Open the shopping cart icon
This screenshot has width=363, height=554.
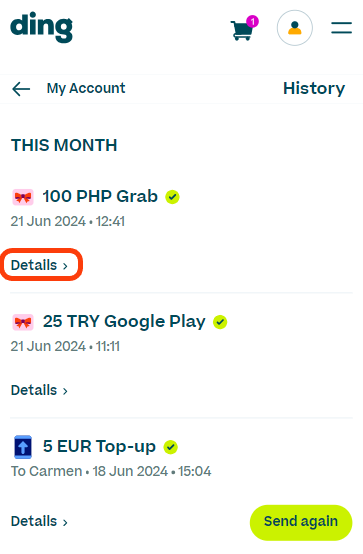coord(242,30)
